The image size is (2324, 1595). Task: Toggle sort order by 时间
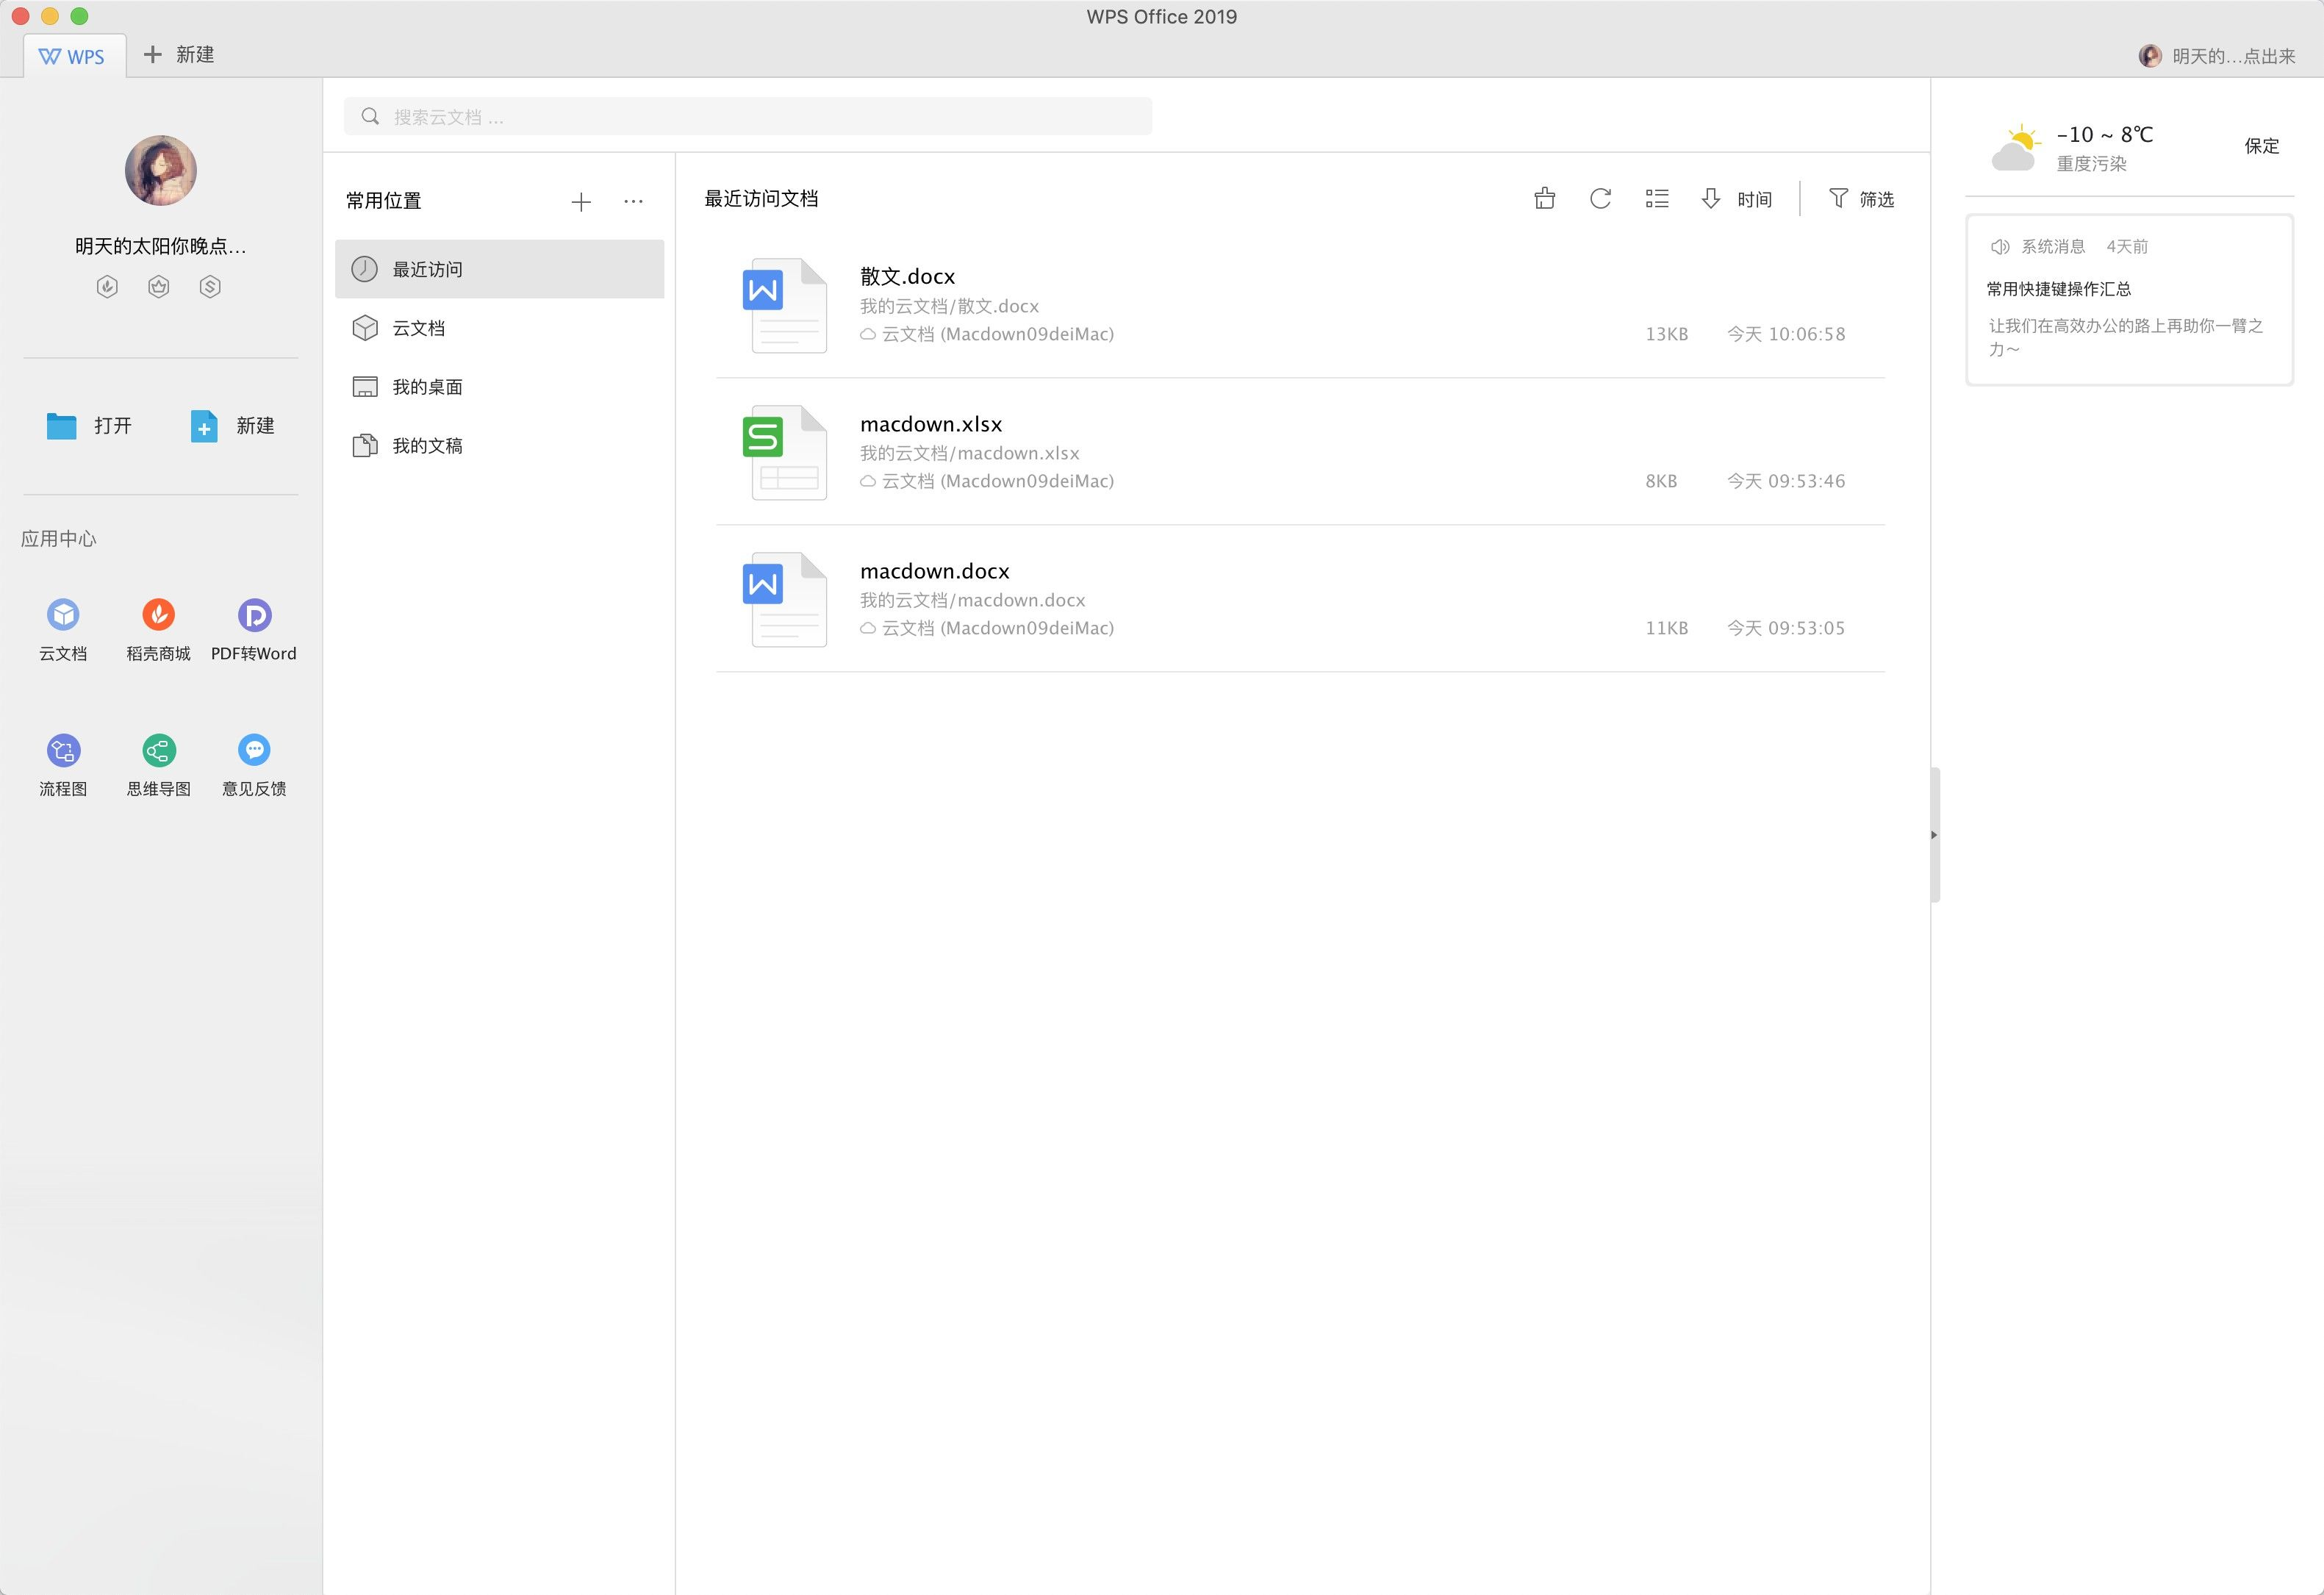[x=1737, y=199]
